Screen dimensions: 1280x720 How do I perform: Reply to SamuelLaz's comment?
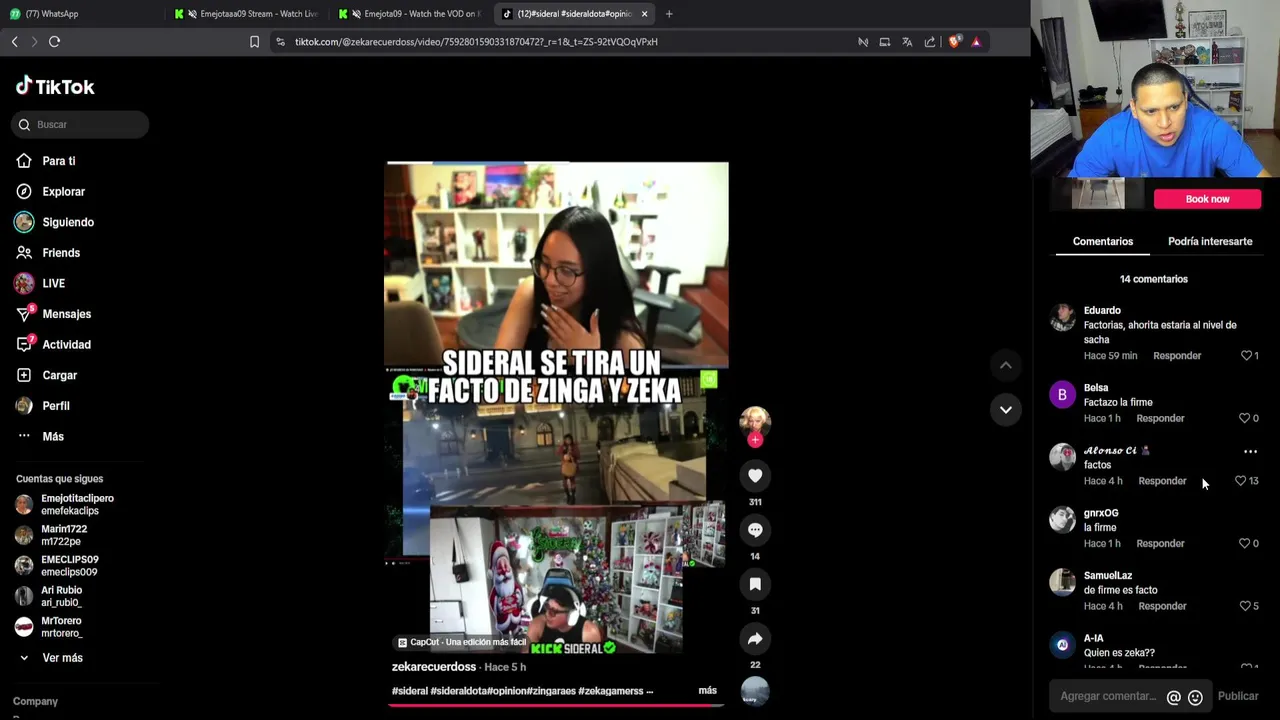point(1162,606)
